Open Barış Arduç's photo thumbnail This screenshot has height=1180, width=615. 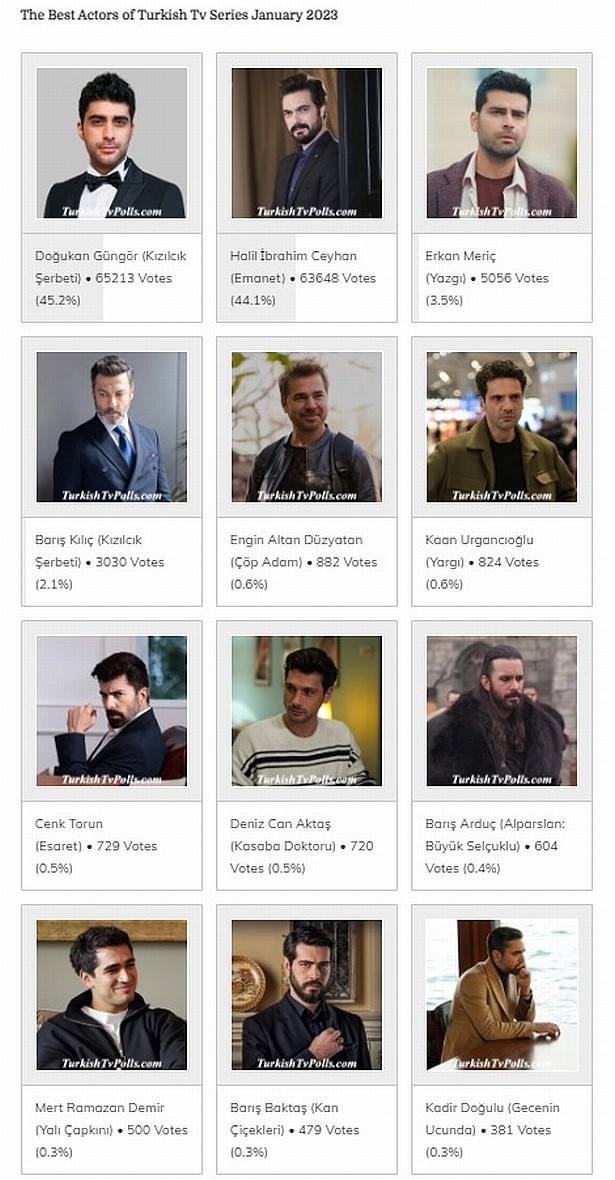tap(501, 711)
